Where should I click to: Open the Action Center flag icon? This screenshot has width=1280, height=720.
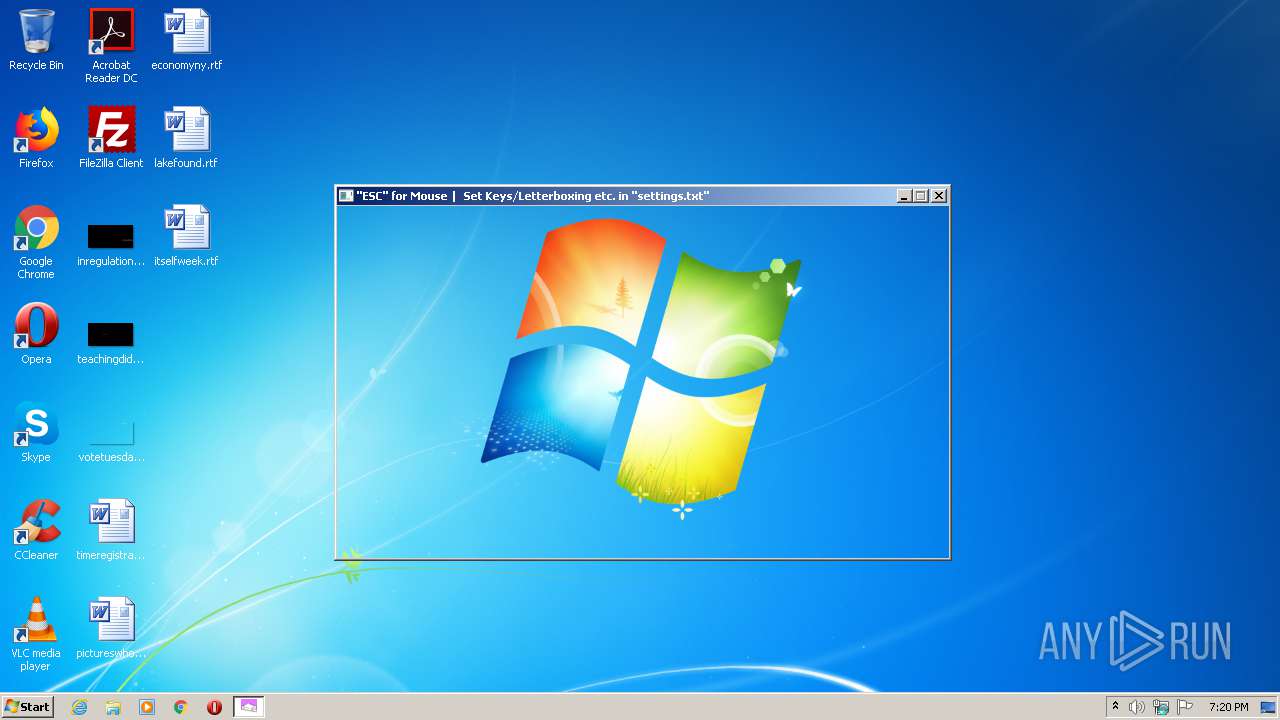coord(1185,707)
